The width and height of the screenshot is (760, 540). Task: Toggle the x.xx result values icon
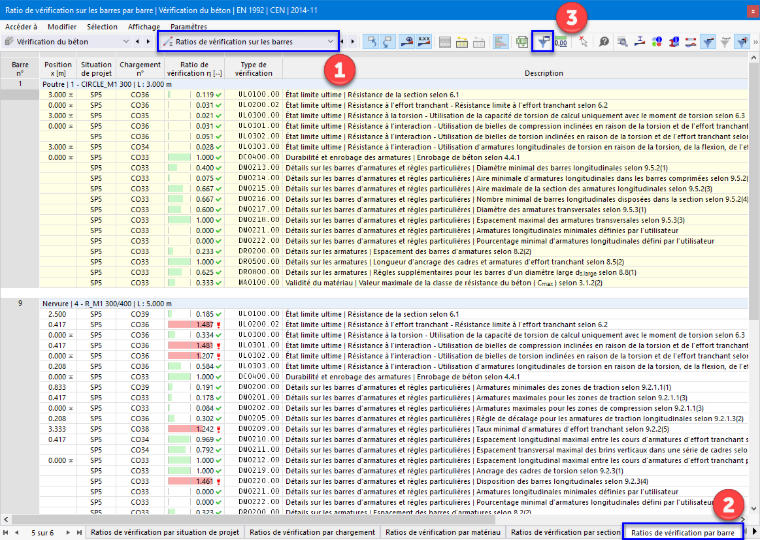(x=424, y=42)
